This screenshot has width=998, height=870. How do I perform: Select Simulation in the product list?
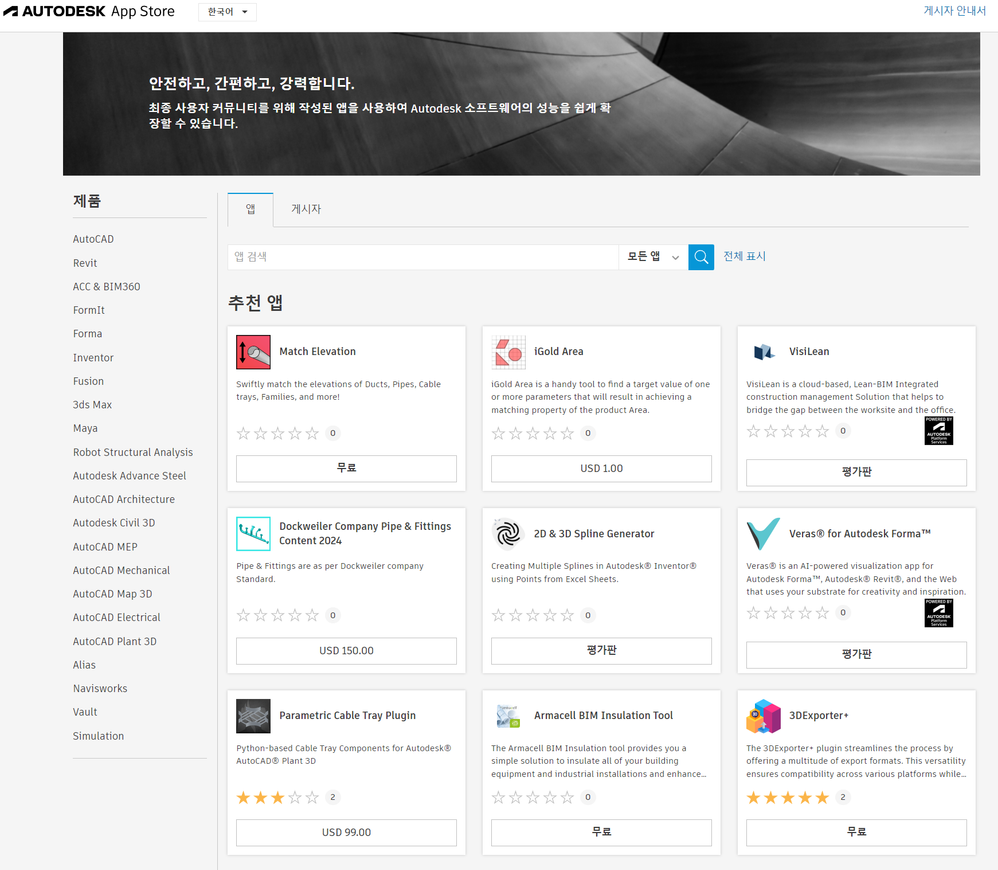[98, 736]
